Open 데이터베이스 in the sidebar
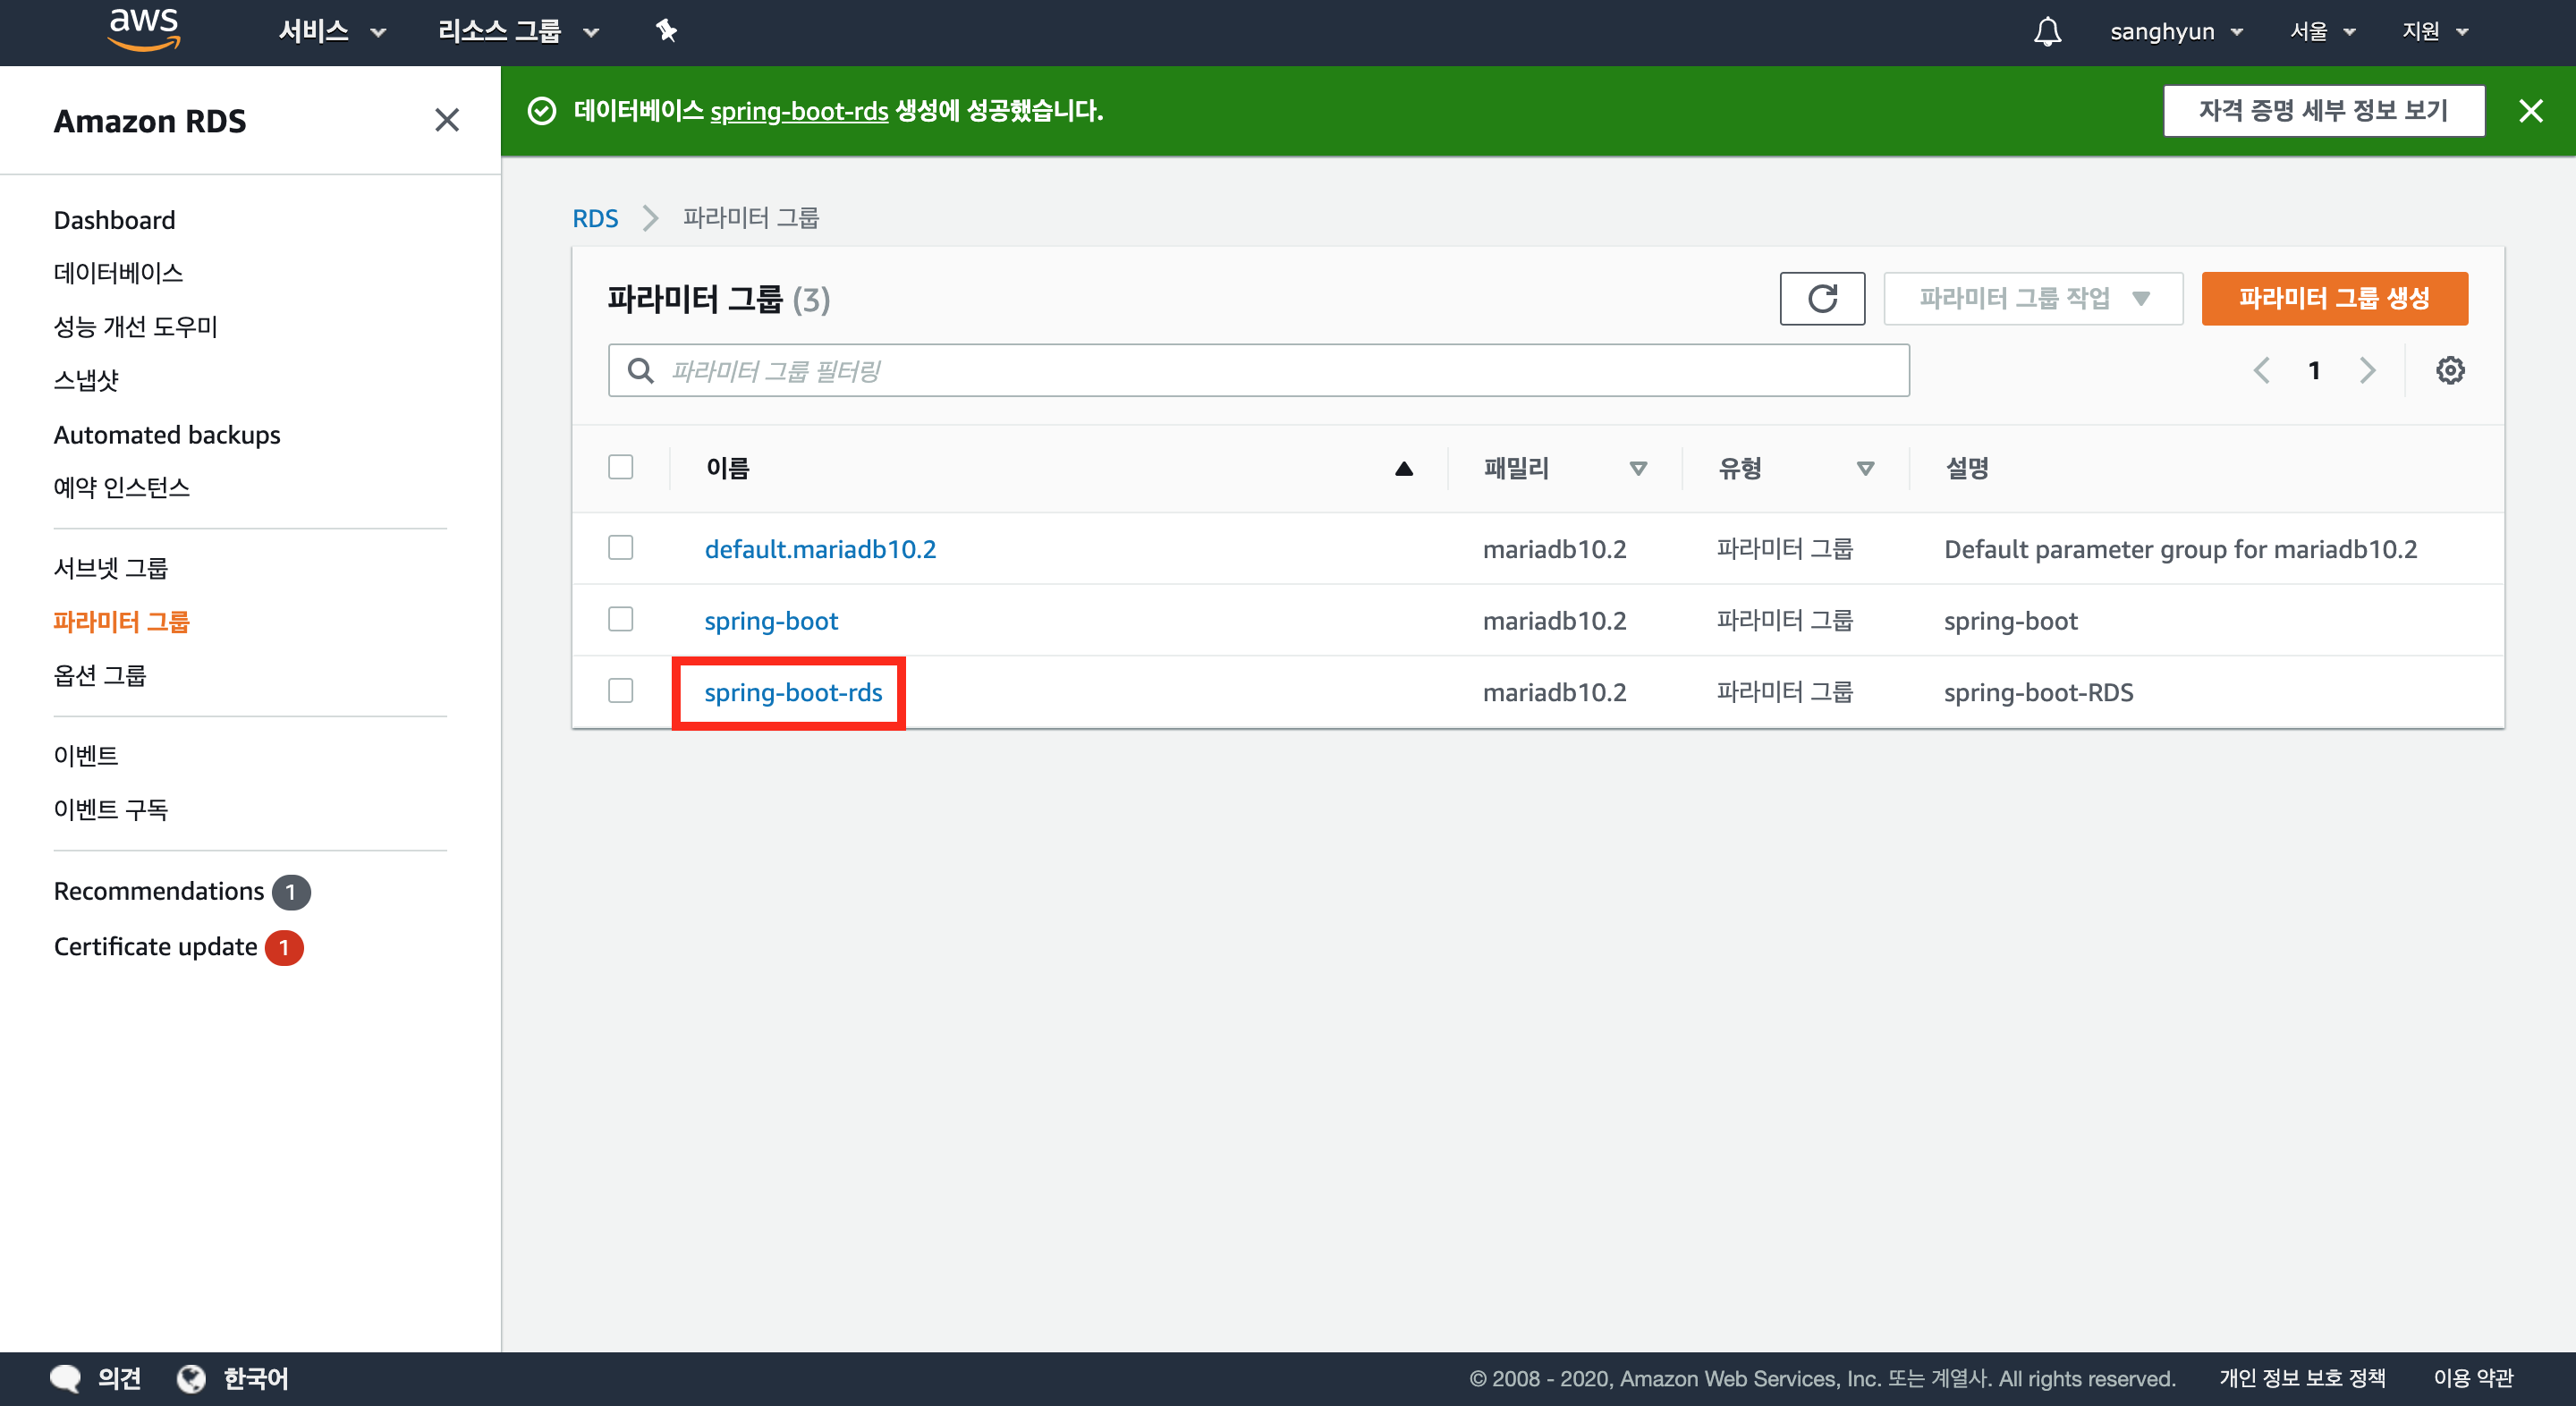This screenshot has width=2576, height=1406. [118, 273]
